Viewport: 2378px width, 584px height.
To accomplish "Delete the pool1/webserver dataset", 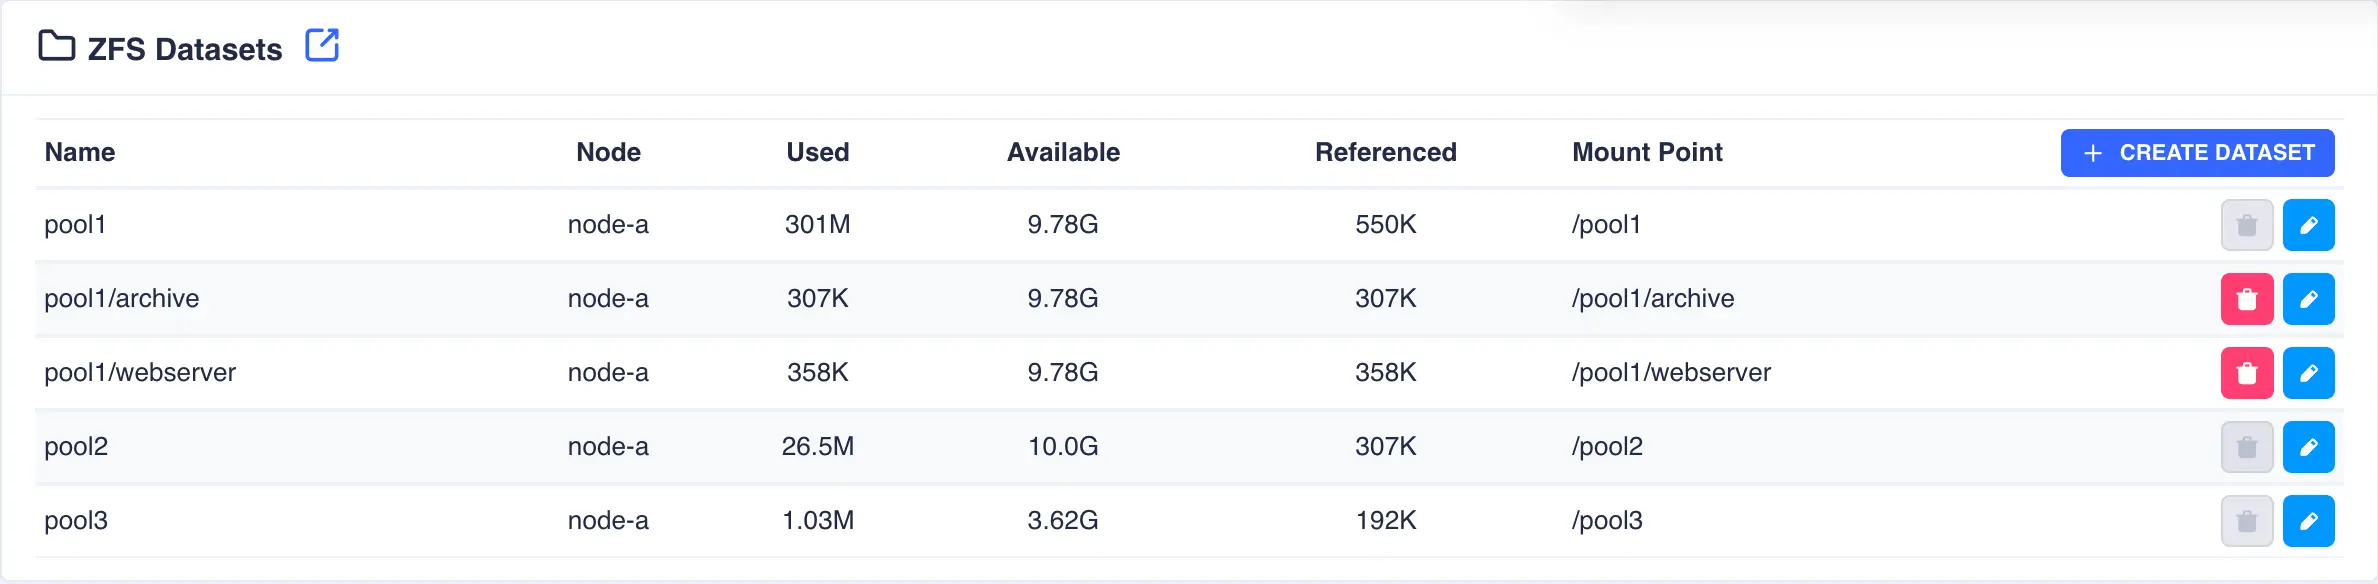I will [x=2247, y=373].
